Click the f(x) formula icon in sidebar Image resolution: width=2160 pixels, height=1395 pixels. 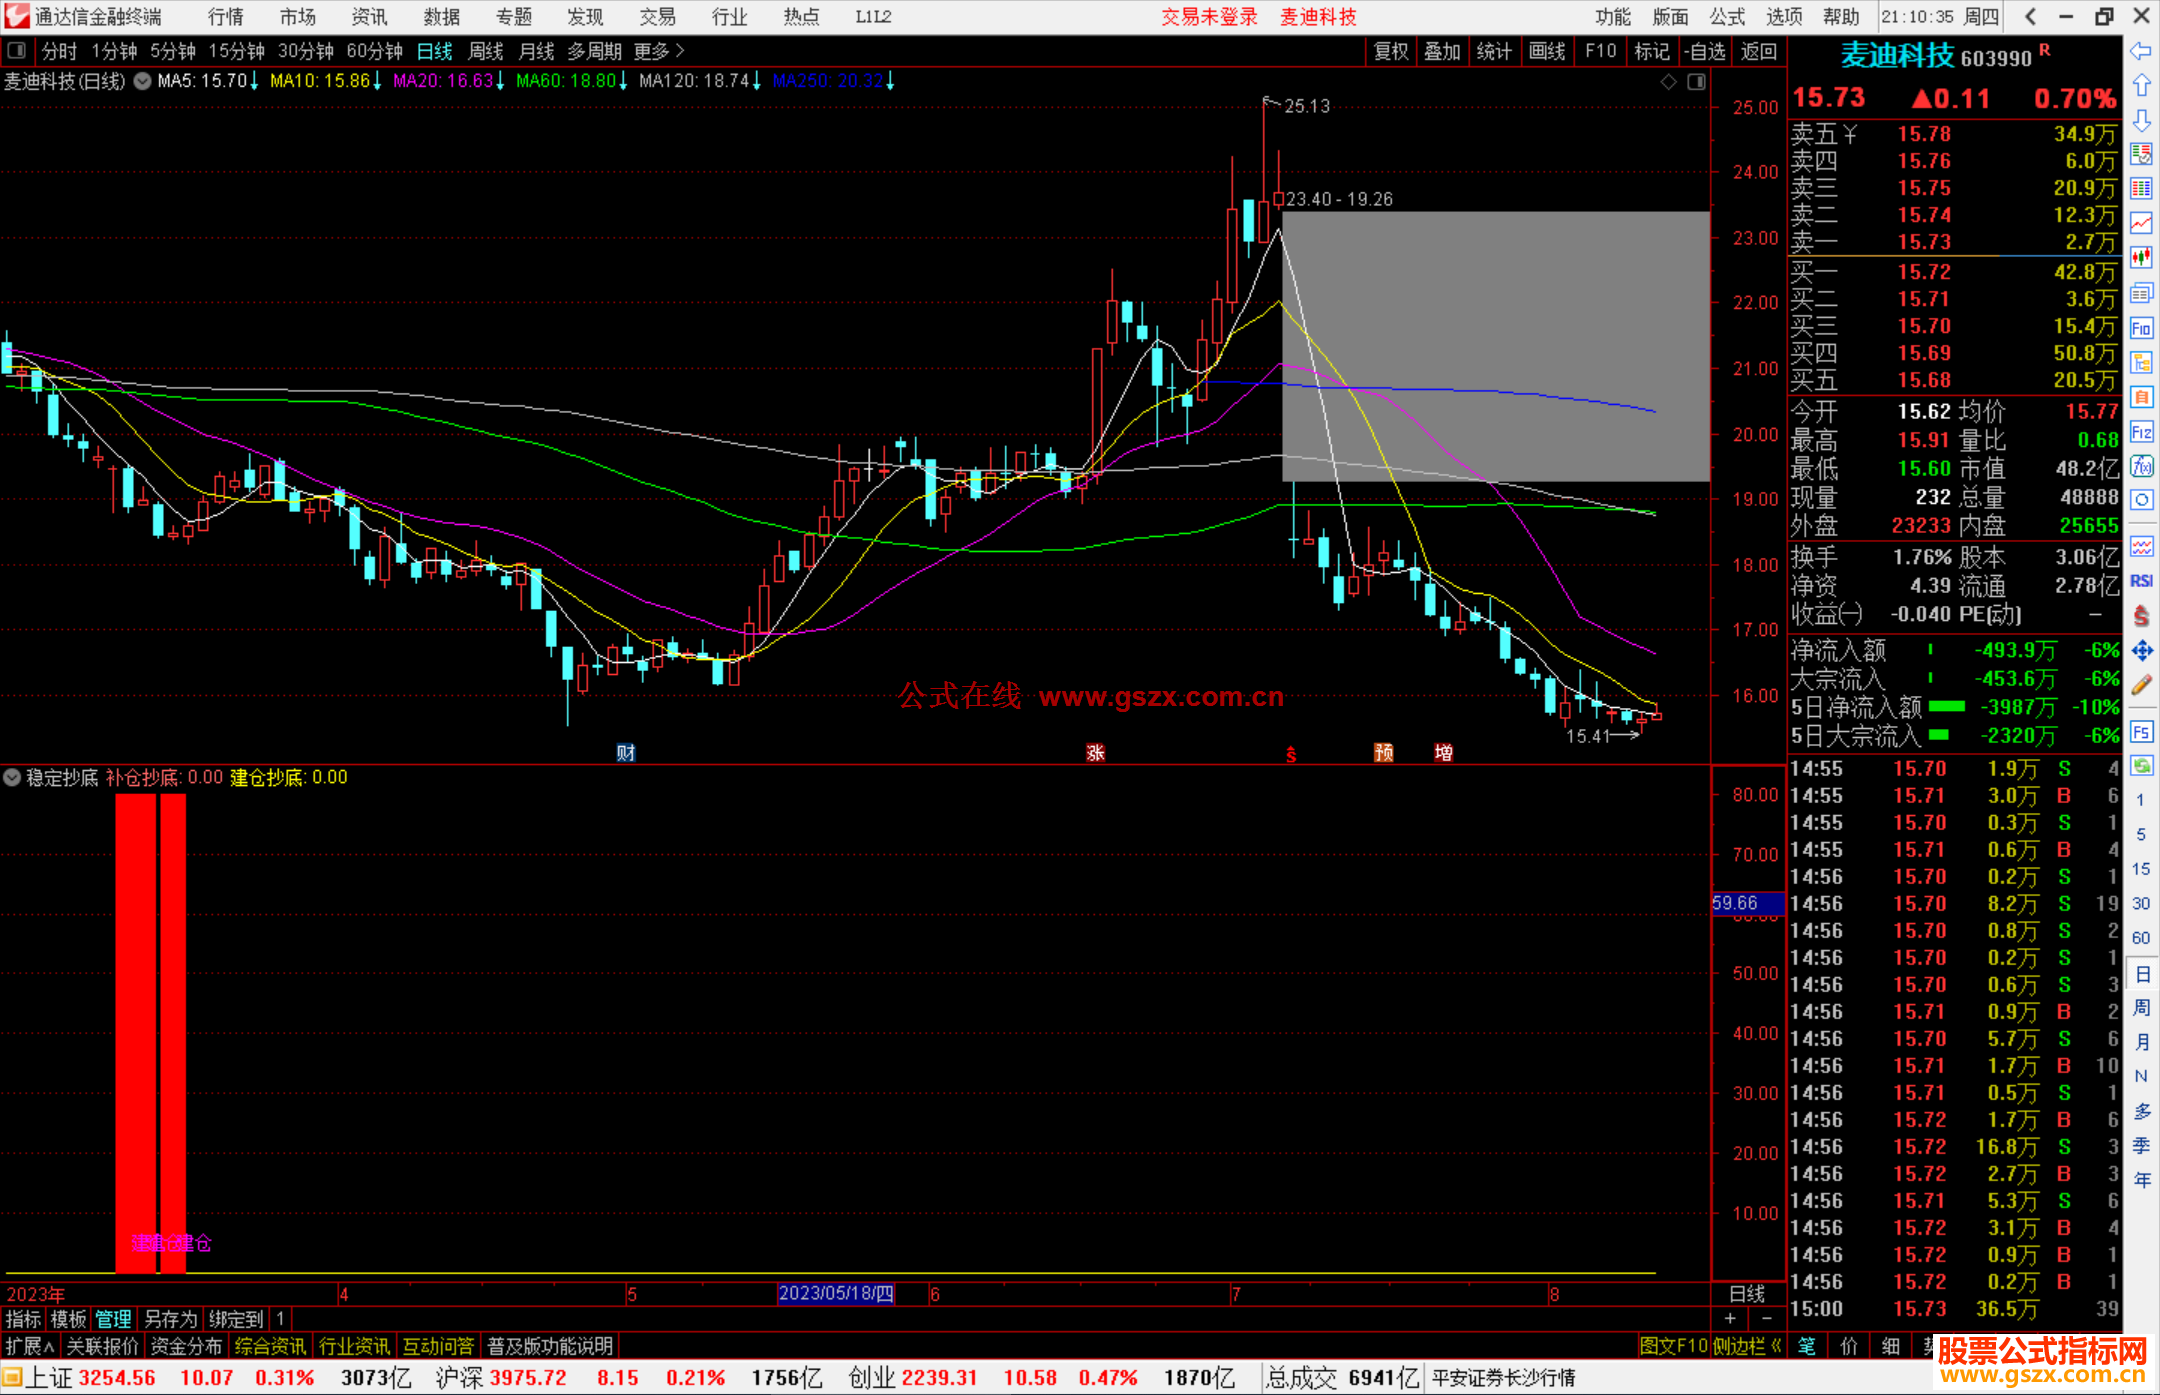2141,466
